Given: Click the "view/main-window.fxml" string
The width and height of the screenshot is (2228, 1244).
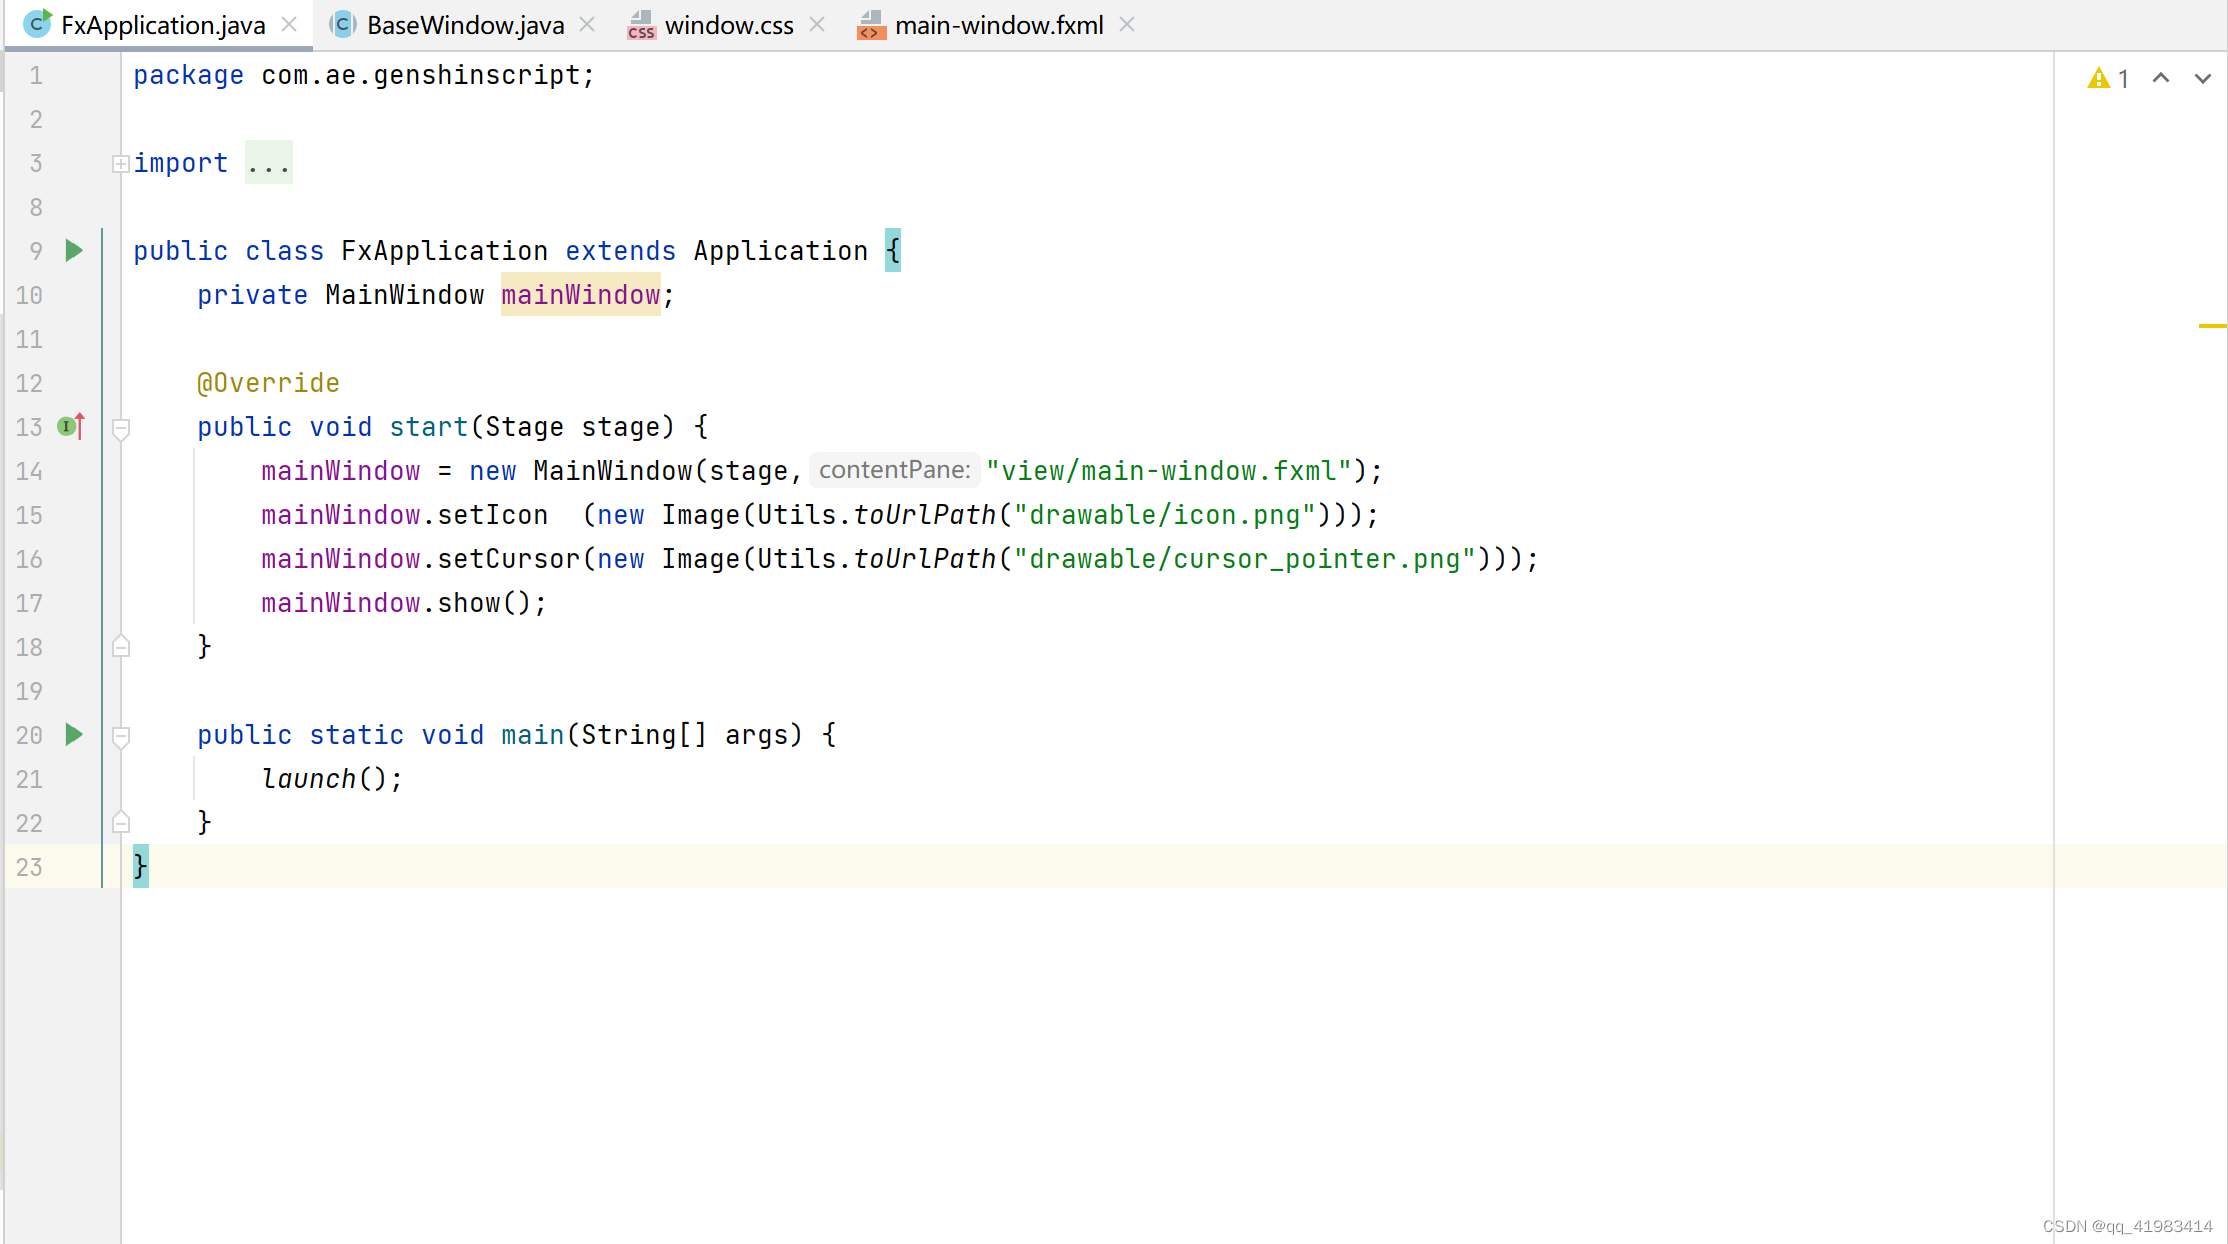Looking at the screenshot, I should 1169,471.
